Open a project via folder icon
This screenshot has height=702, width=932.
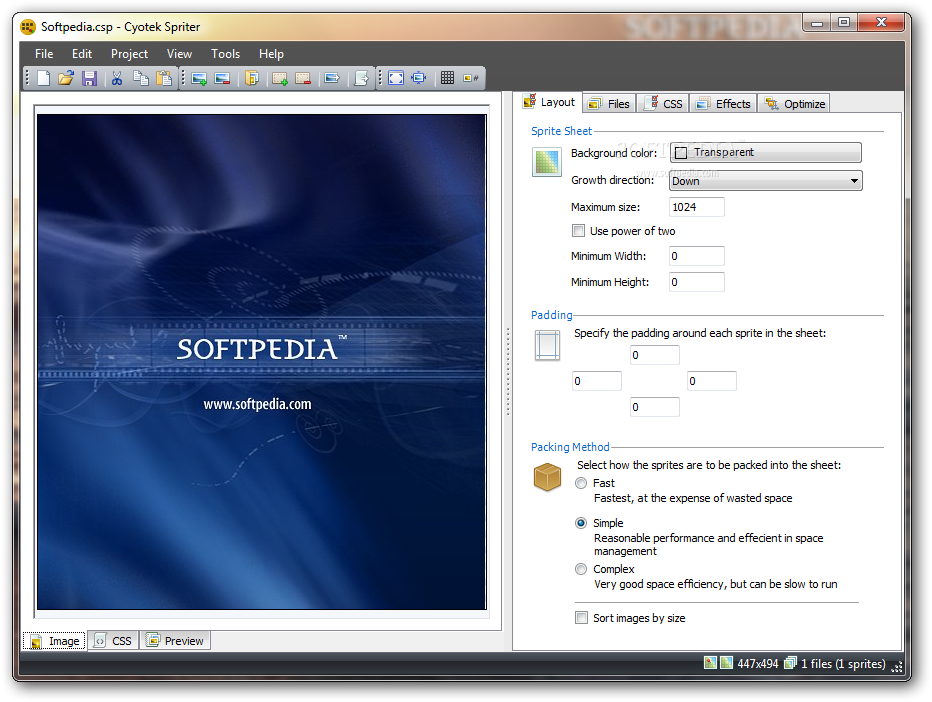[x=66, y=78]
